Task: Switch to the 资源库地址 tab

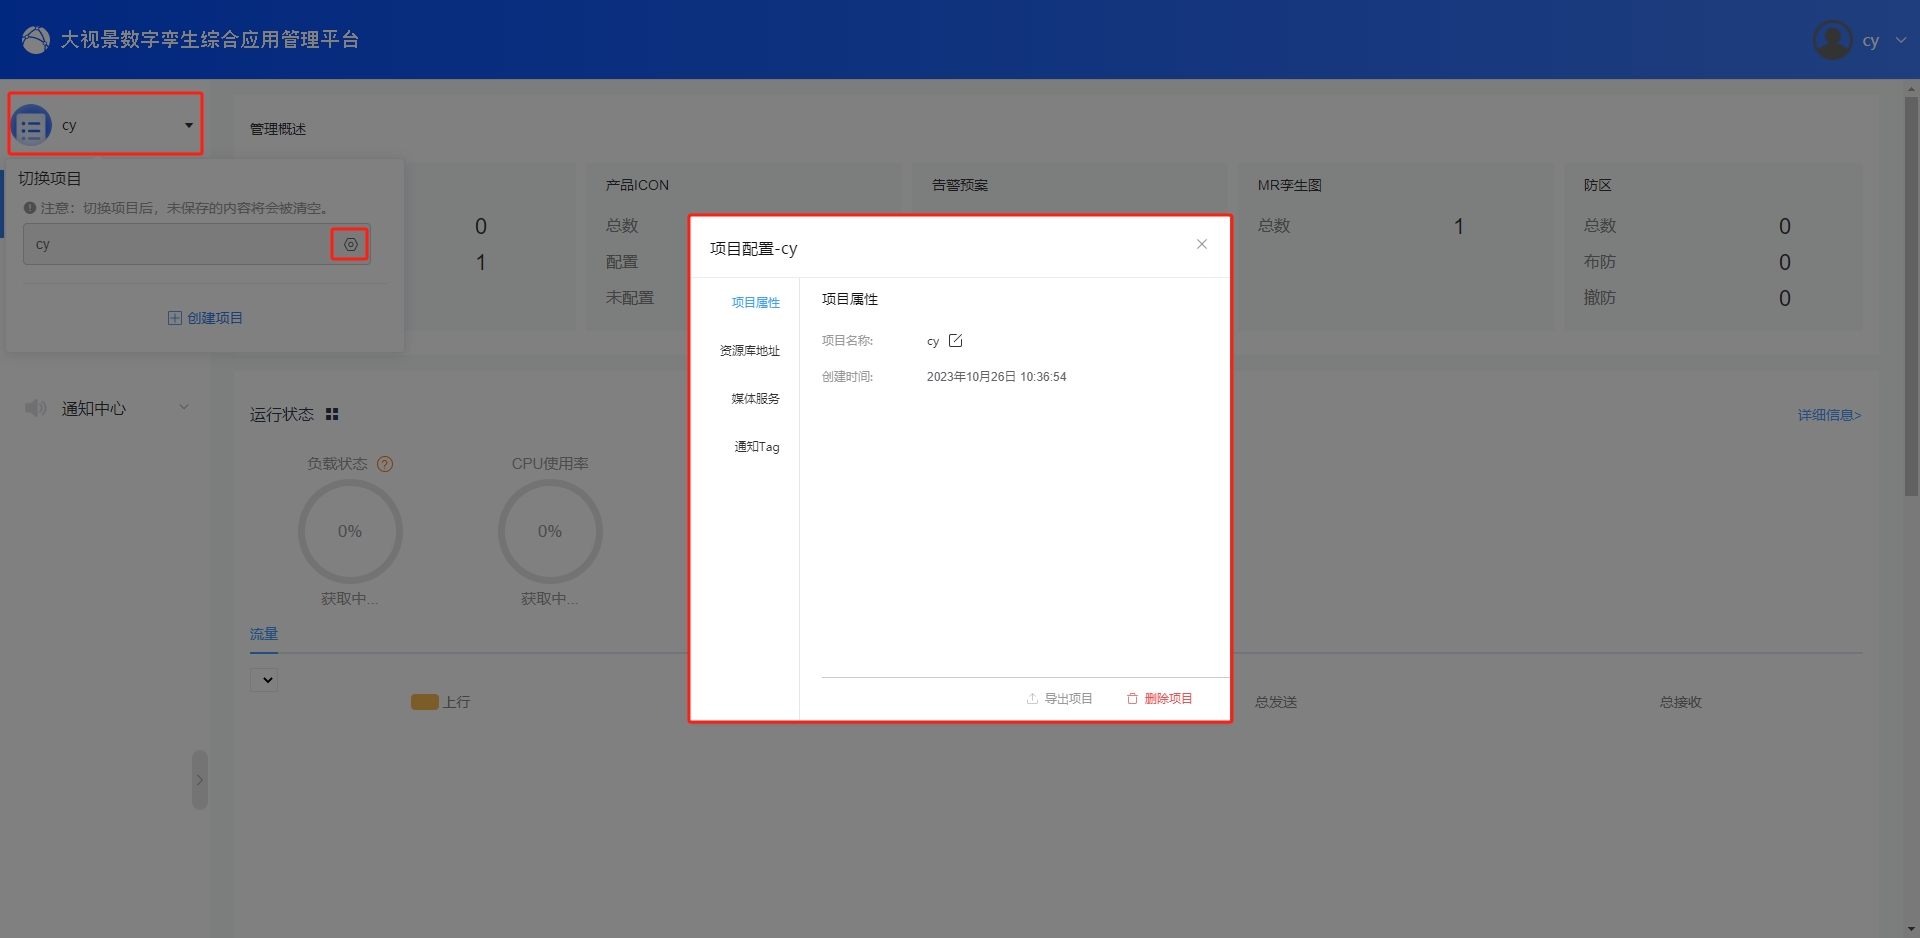Action: pos(750,350)
